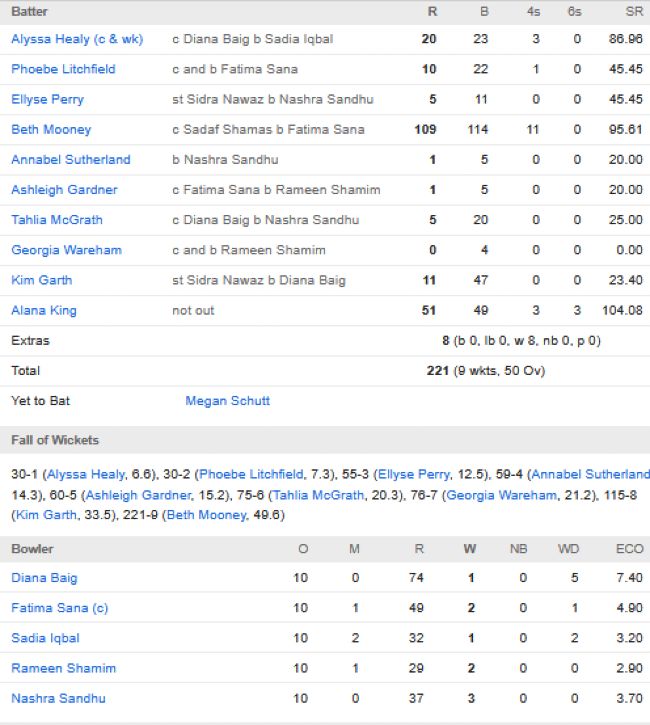This screenshot has height=725, width=650.
Task: Click Rameen Shamim in the bowler table
Action: [63, 667]
